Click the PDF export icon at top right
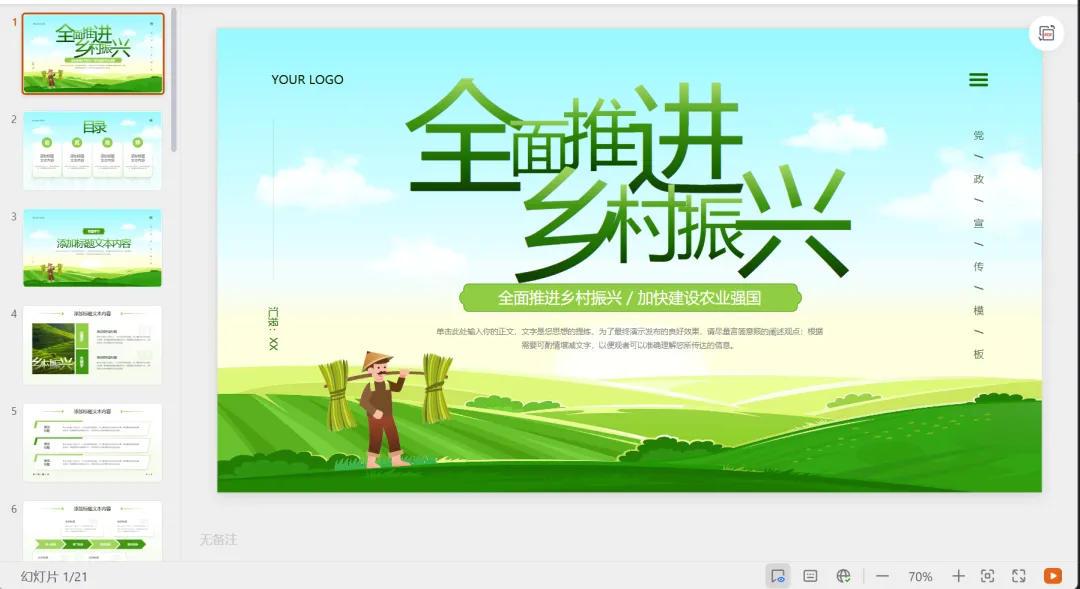 tap(1046, 33)
